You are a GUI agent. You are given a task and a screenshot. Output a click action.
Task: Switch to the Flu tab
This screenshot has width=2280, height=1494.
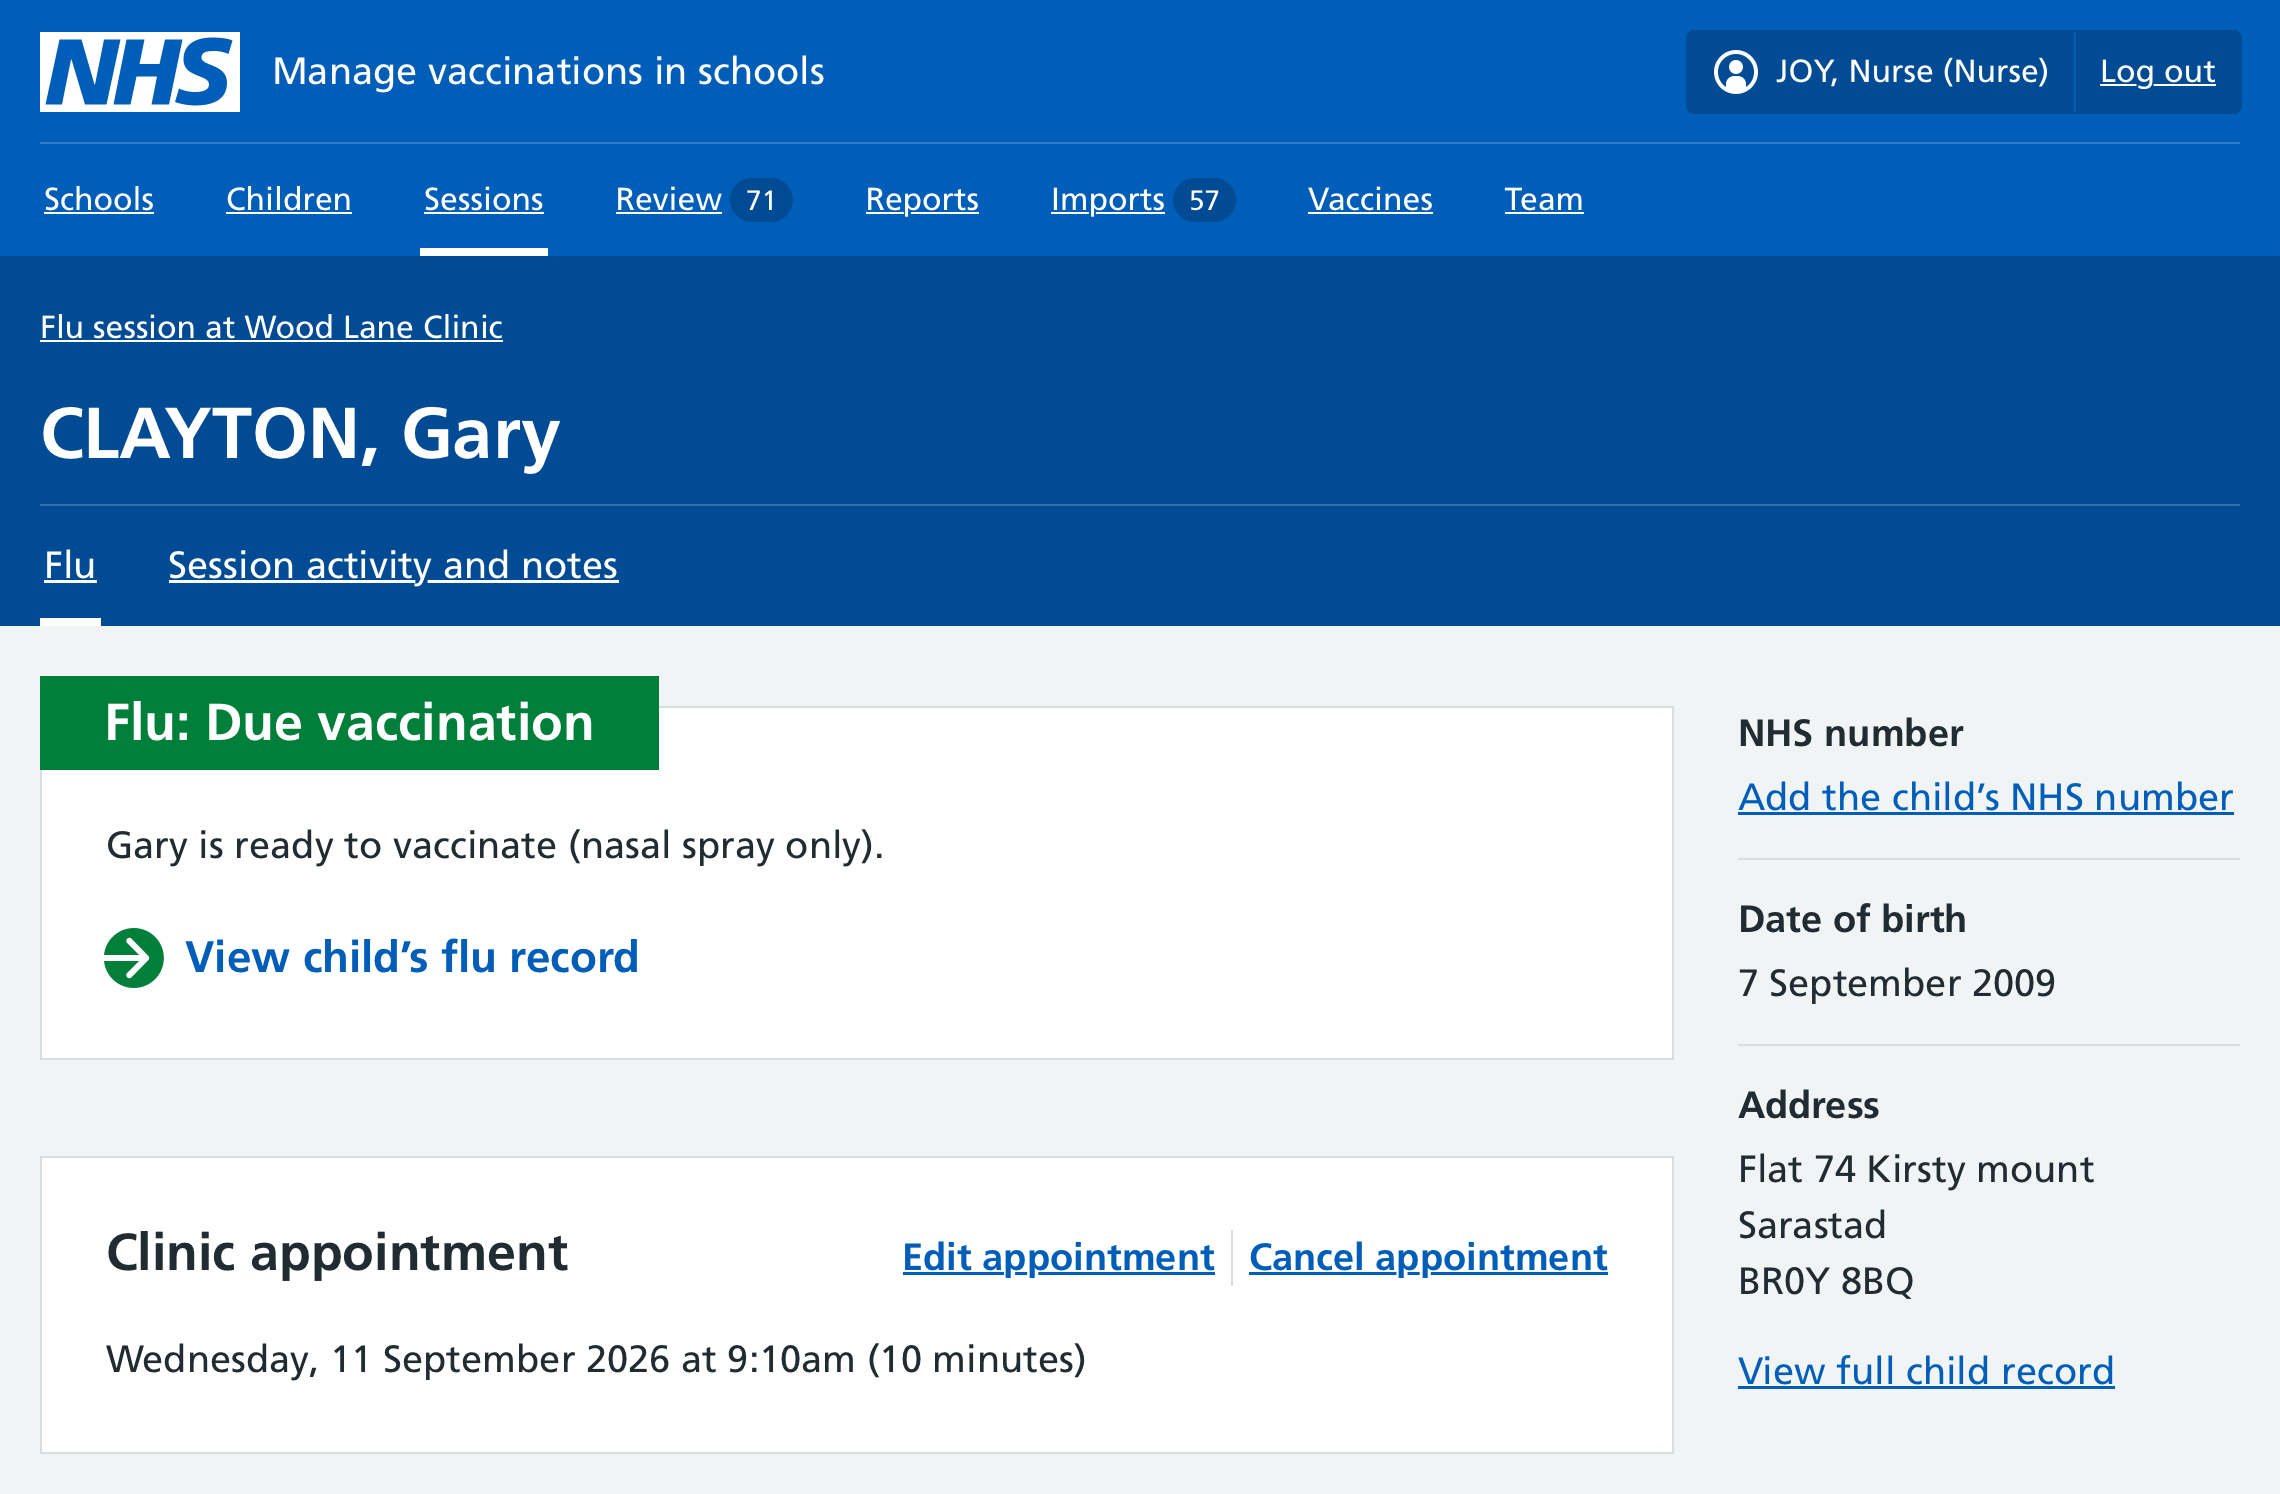tap(70, 565)
